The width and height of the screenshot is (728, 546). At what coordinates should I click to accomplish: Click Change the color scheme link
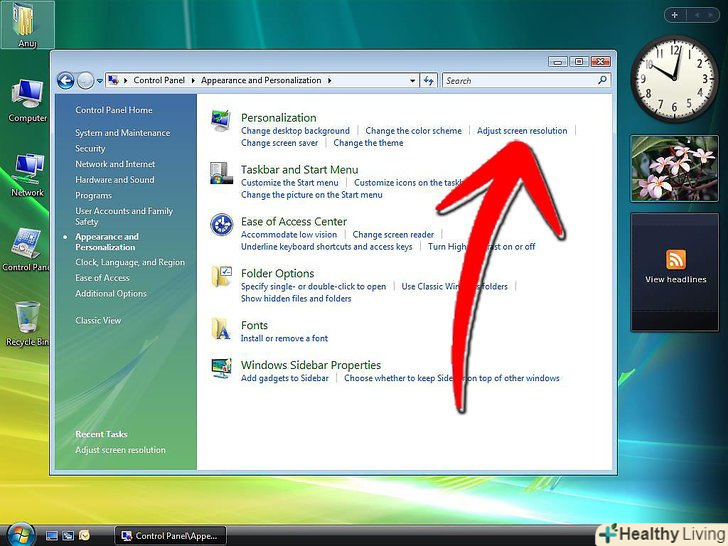[x=413, y=131]
